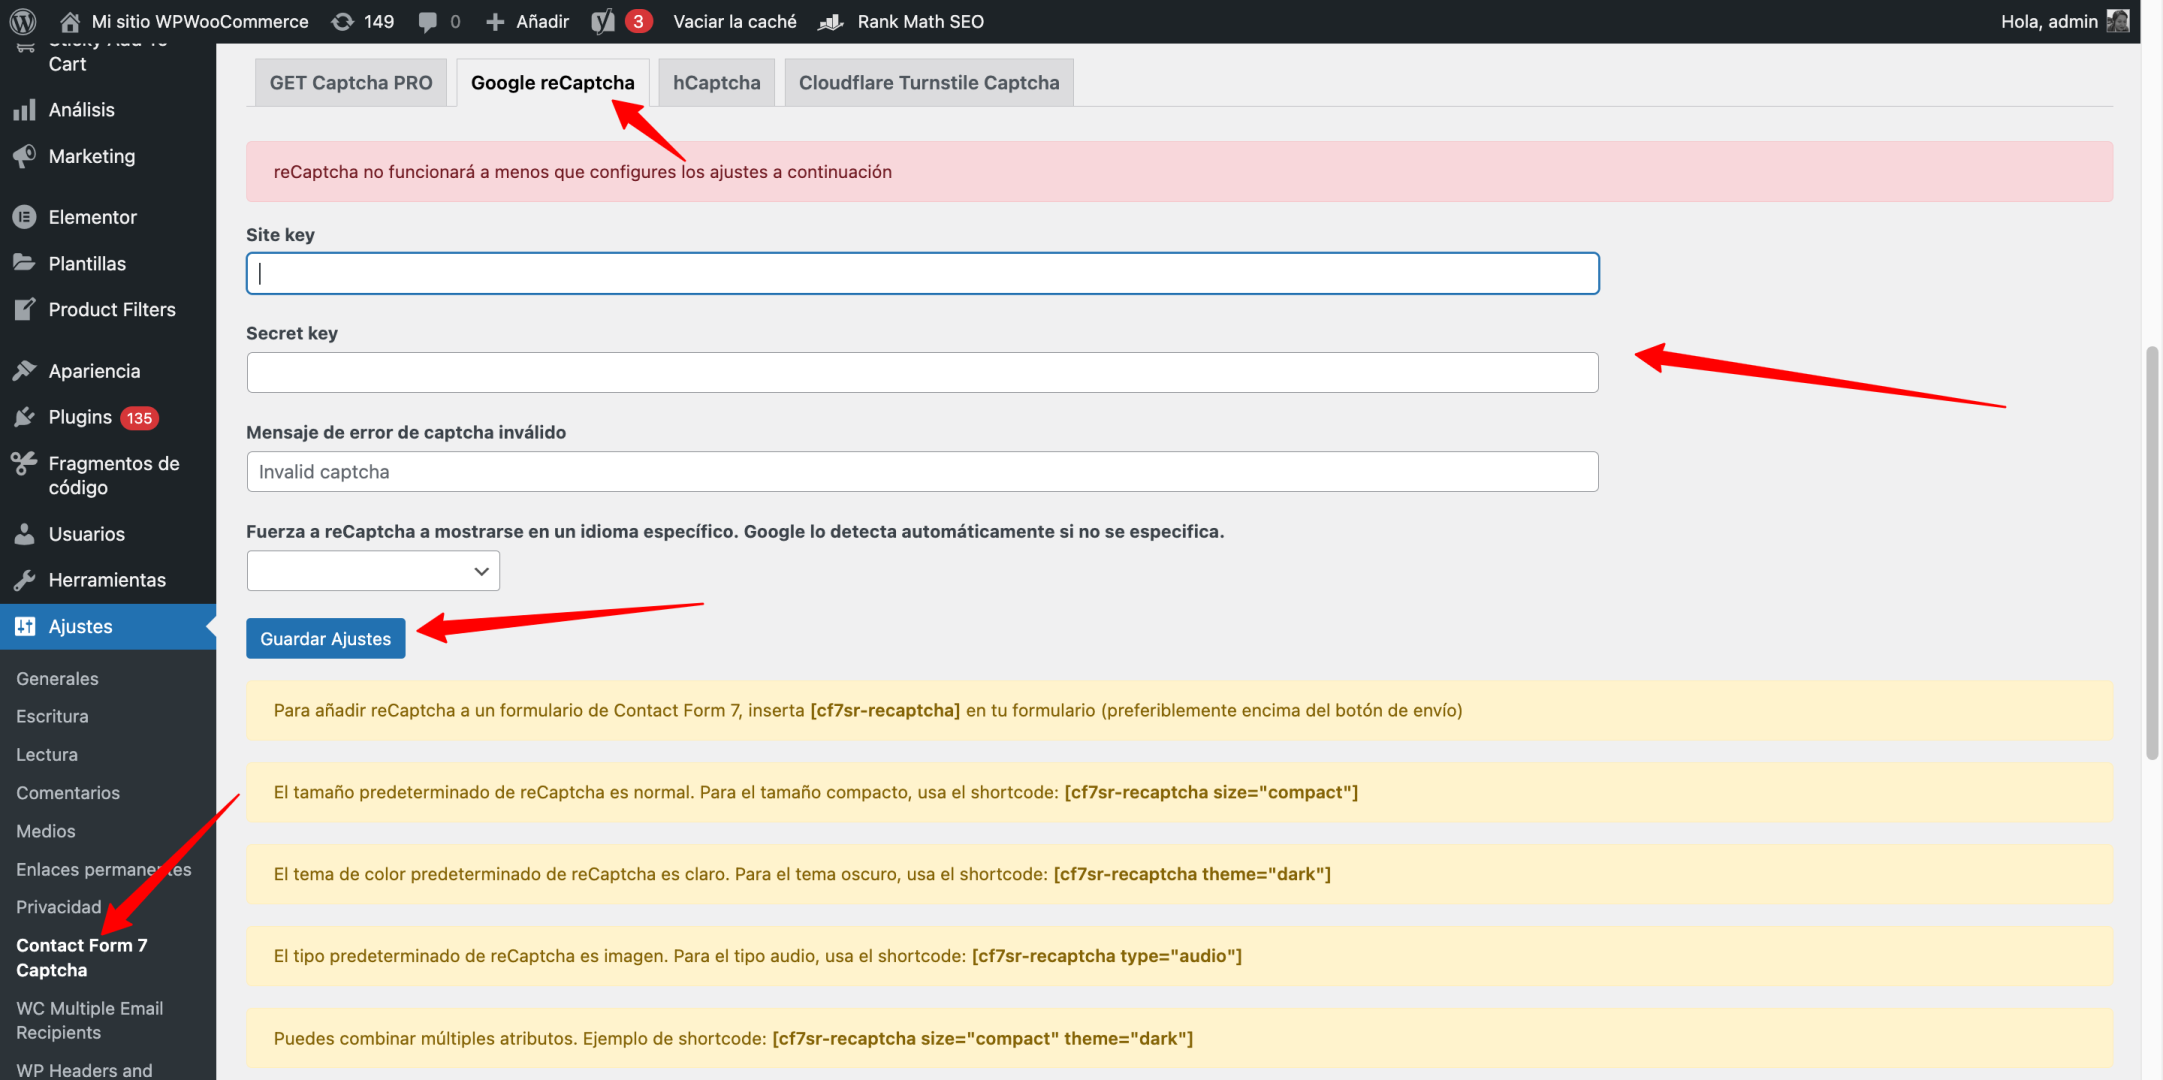Click the Apariencia brush icon
The height and width of the screenshot is (1080, 2163).
tap(24, 371)
